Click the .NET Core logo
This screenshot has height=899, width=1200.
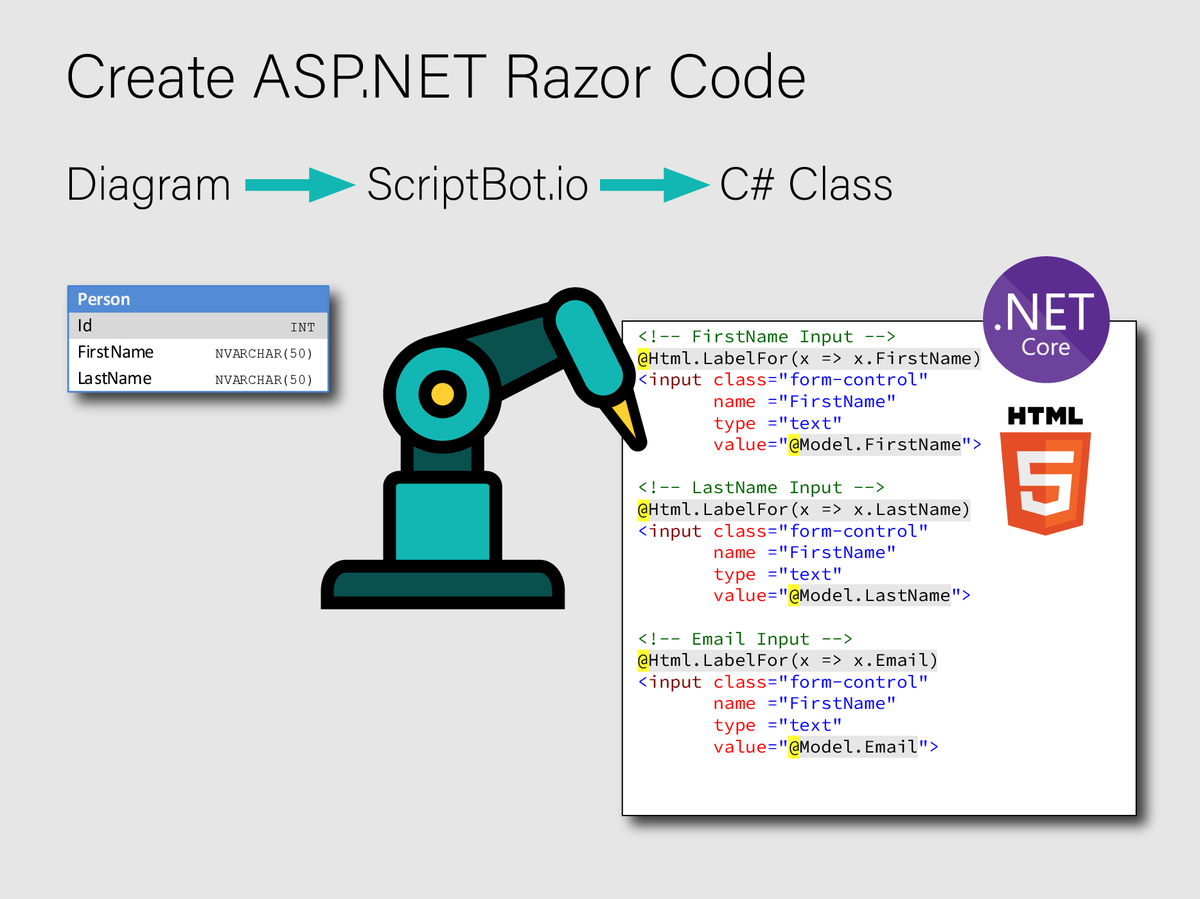[x=1046, y=320]
